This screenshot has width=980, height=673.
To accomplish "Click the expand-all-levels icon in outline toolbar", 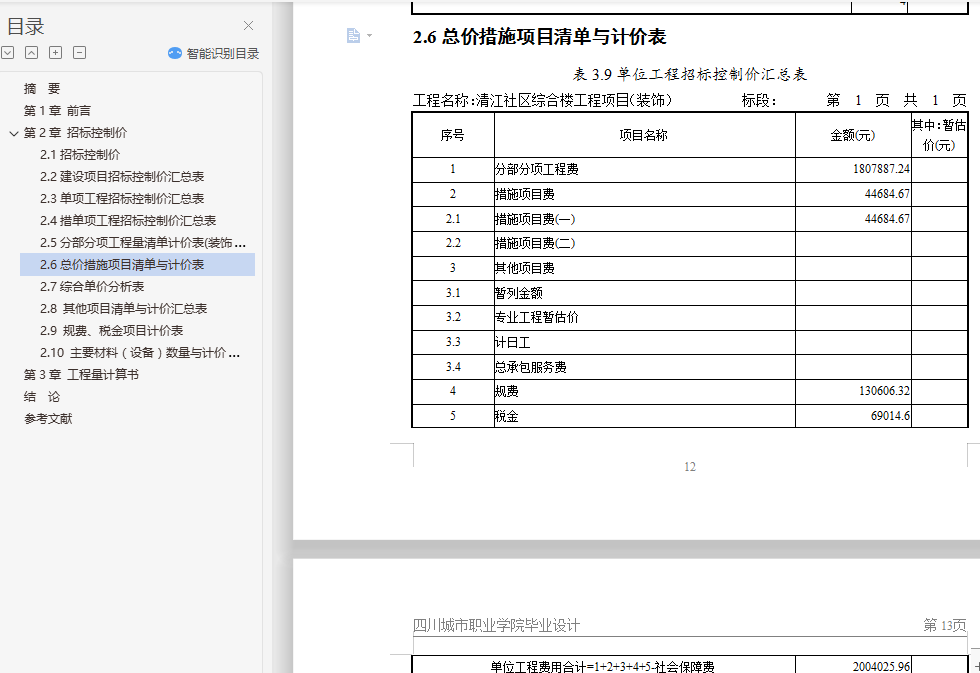I will pyautogui.click(x=8, y=53).
